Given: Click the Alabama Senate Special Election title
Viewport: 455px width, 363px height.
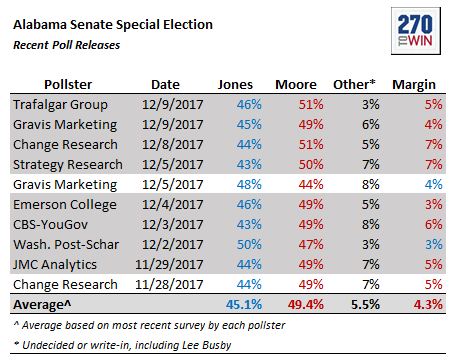Looking at the screenshot, I should [x=113, y=25].
